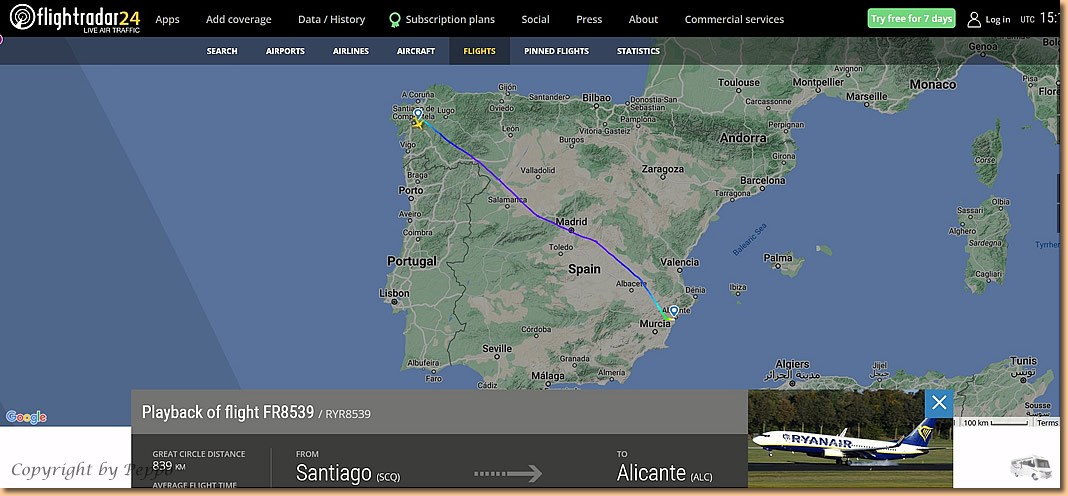Click the Santiago (SCQ) origin text

[348, 473]
